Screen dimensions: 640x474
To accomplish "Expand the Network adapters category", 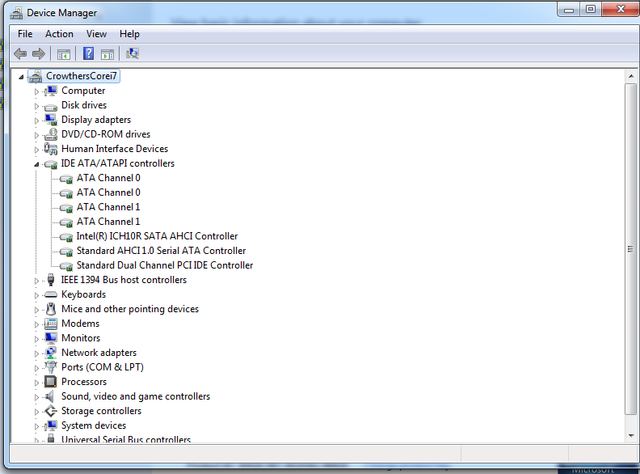I will point(36,354).
